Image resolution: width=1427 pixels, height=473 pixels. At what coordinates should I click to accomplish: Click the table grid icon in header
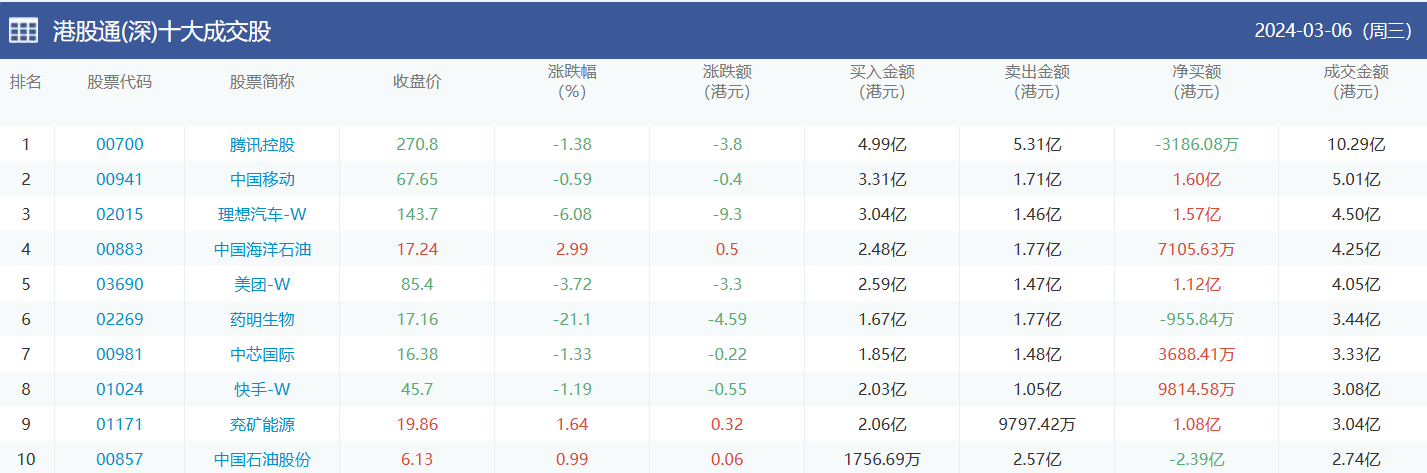(24, 31)
